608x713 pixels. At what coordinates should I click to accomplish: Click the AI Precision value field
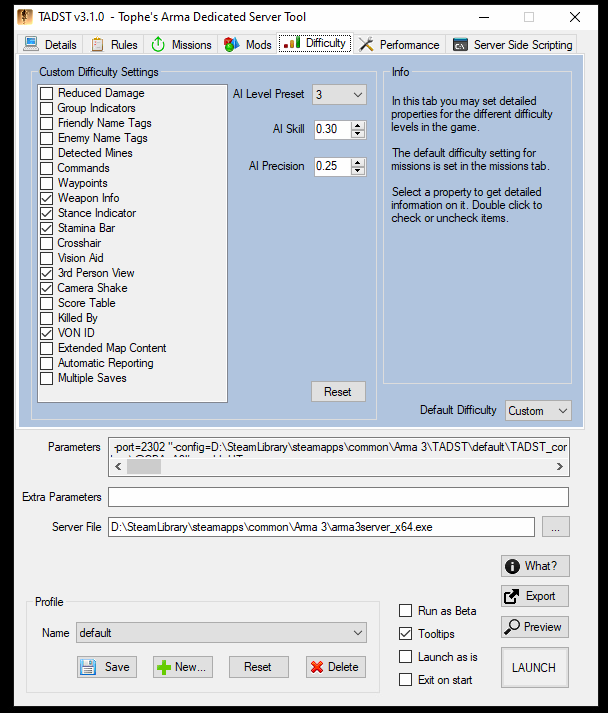pyautogui.click(x=332, y=166)
